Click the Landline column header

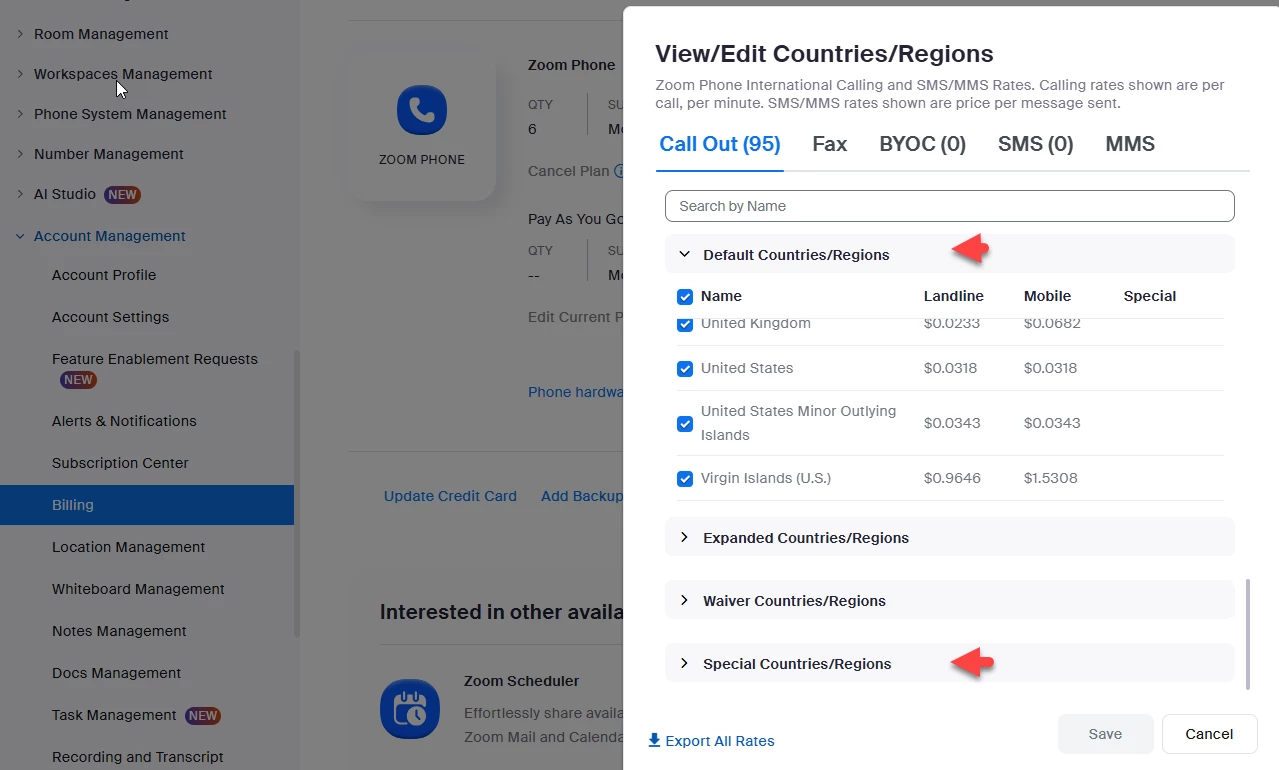point(953,296)
